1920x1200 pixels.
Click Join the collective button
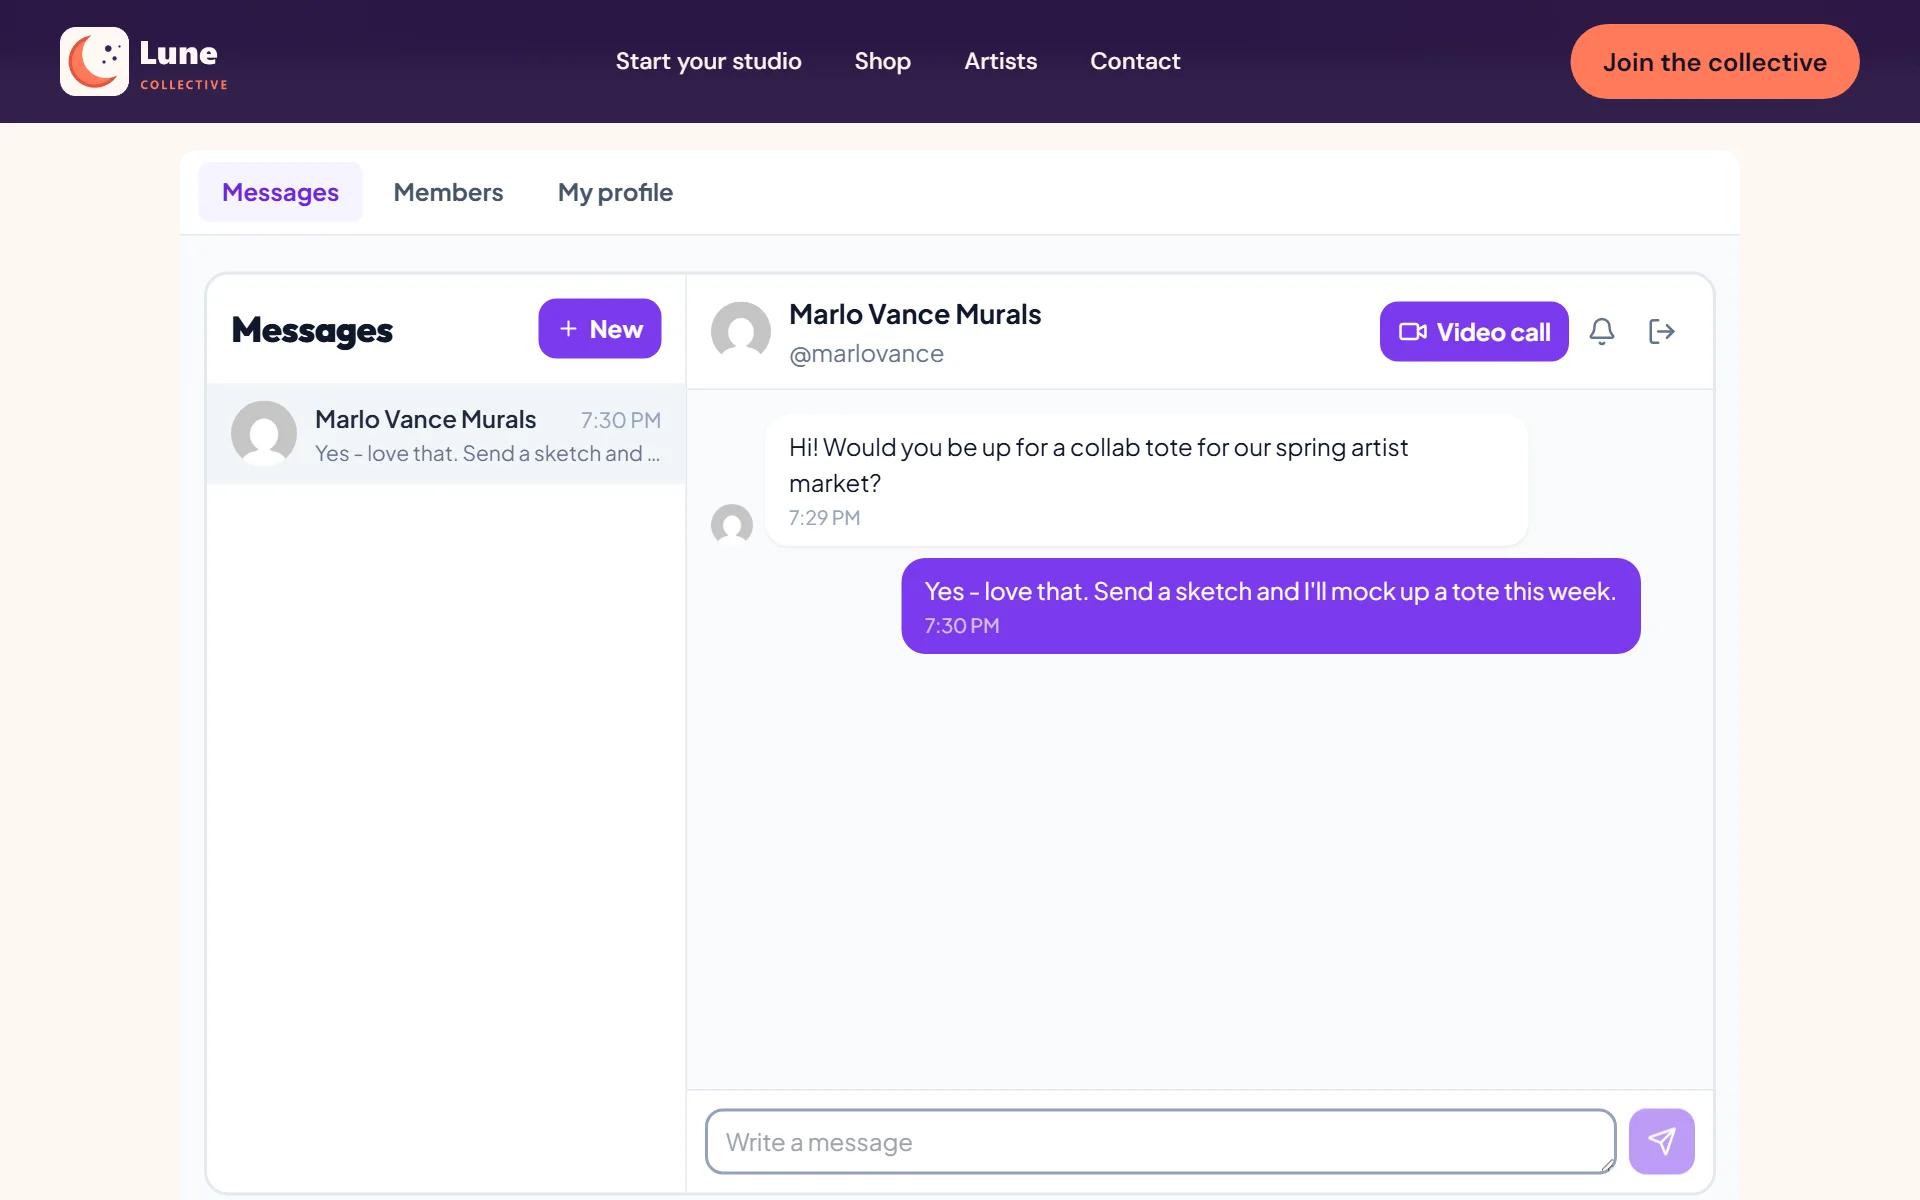point(1714,62)
